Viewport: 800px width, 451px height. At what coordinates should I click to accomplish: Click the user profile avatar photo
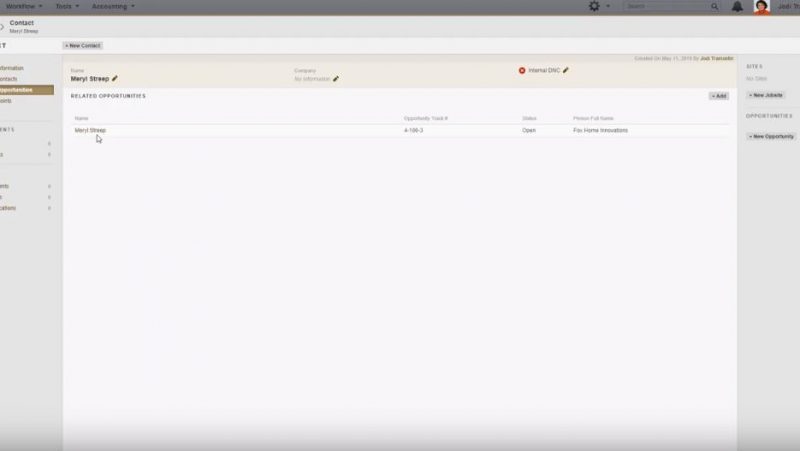[x=762, y=7]
